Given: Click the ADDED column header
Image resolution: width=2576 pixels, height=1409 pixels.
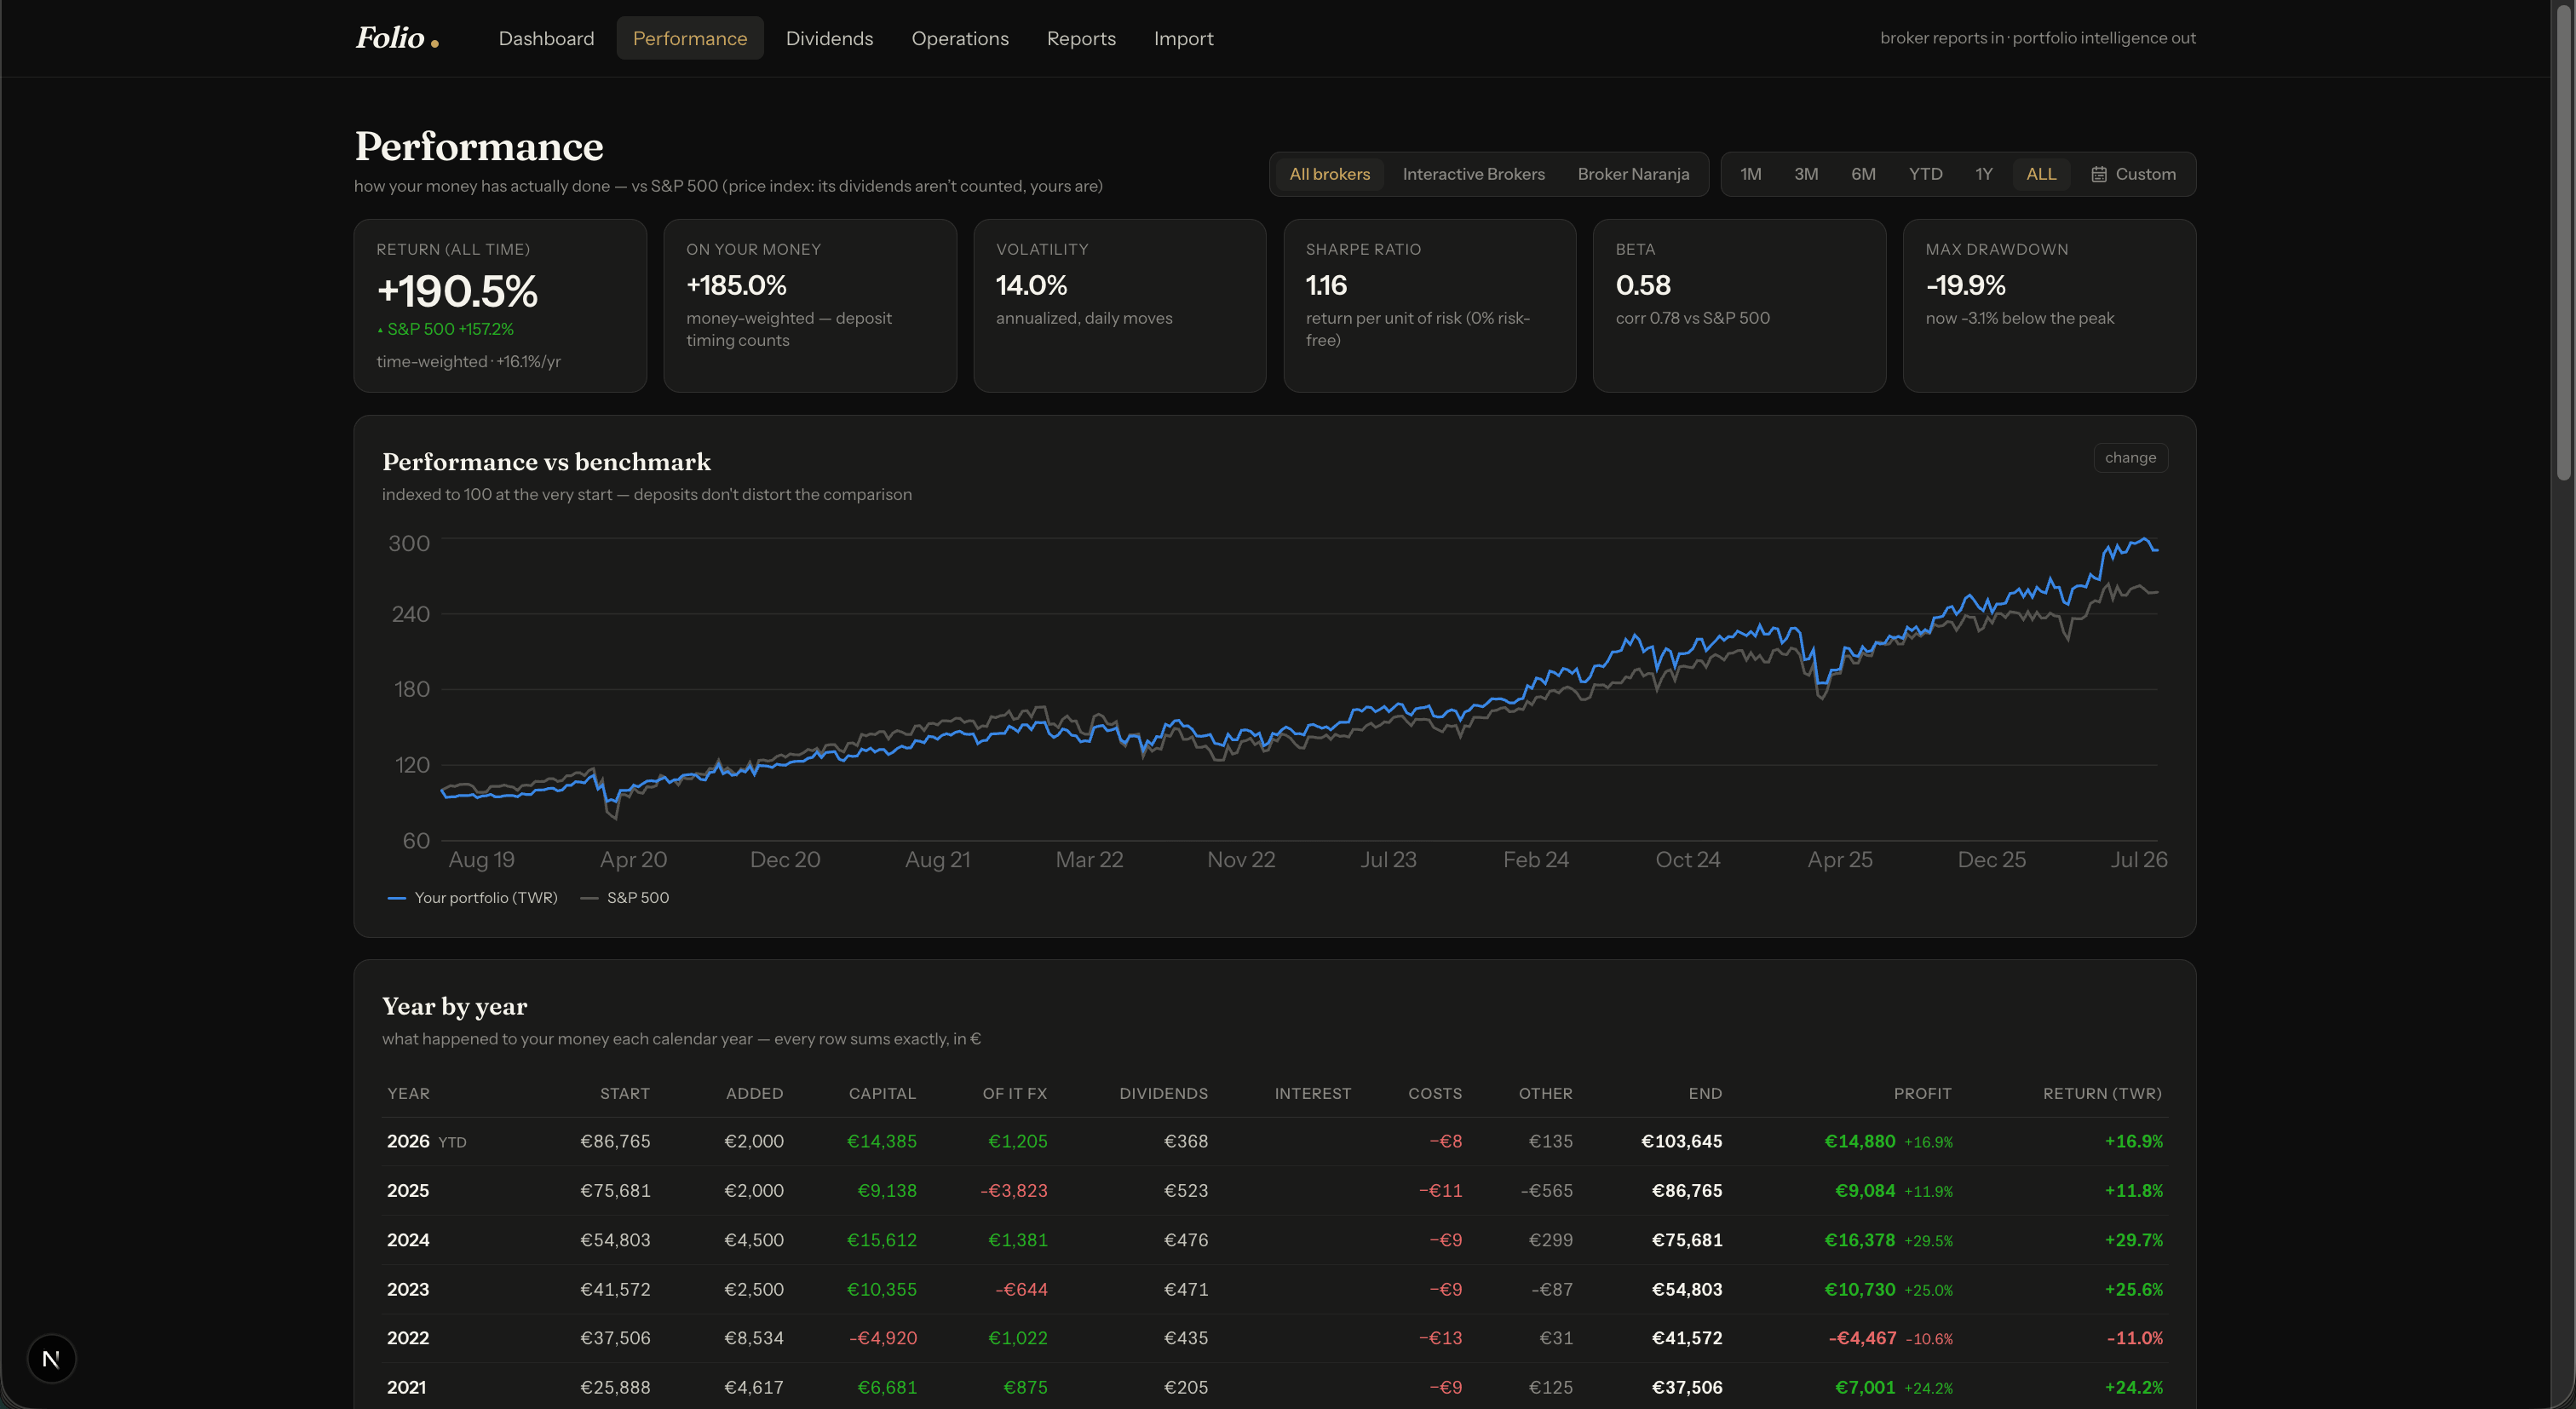Looking at the screenshot, I should click(755, 1094).
